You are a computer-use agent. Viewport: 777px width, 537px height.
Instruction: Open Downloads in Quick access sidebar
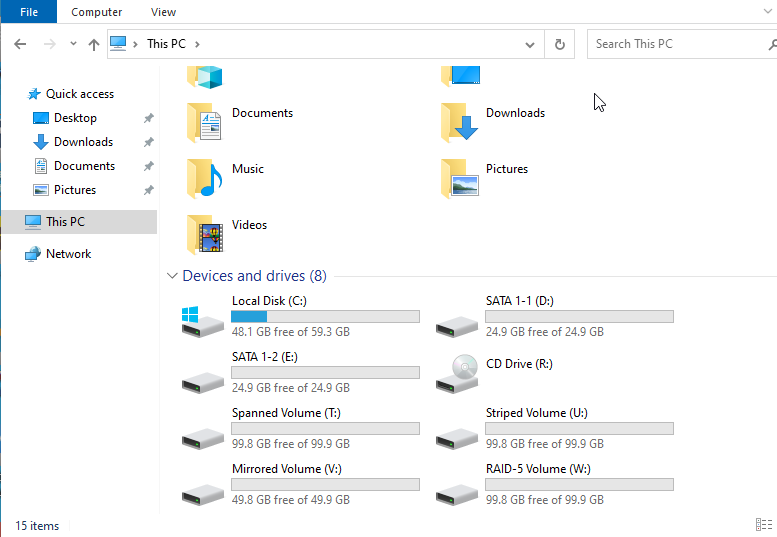point(83,142)
